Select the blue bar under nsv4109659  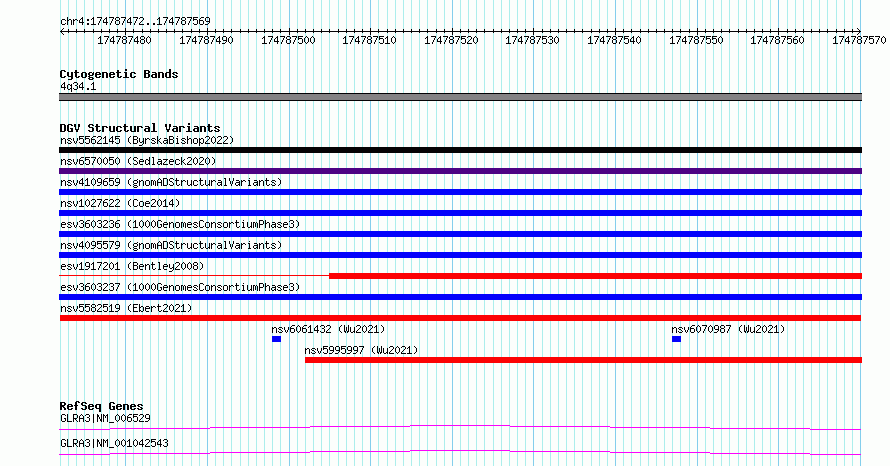(460, 192)
